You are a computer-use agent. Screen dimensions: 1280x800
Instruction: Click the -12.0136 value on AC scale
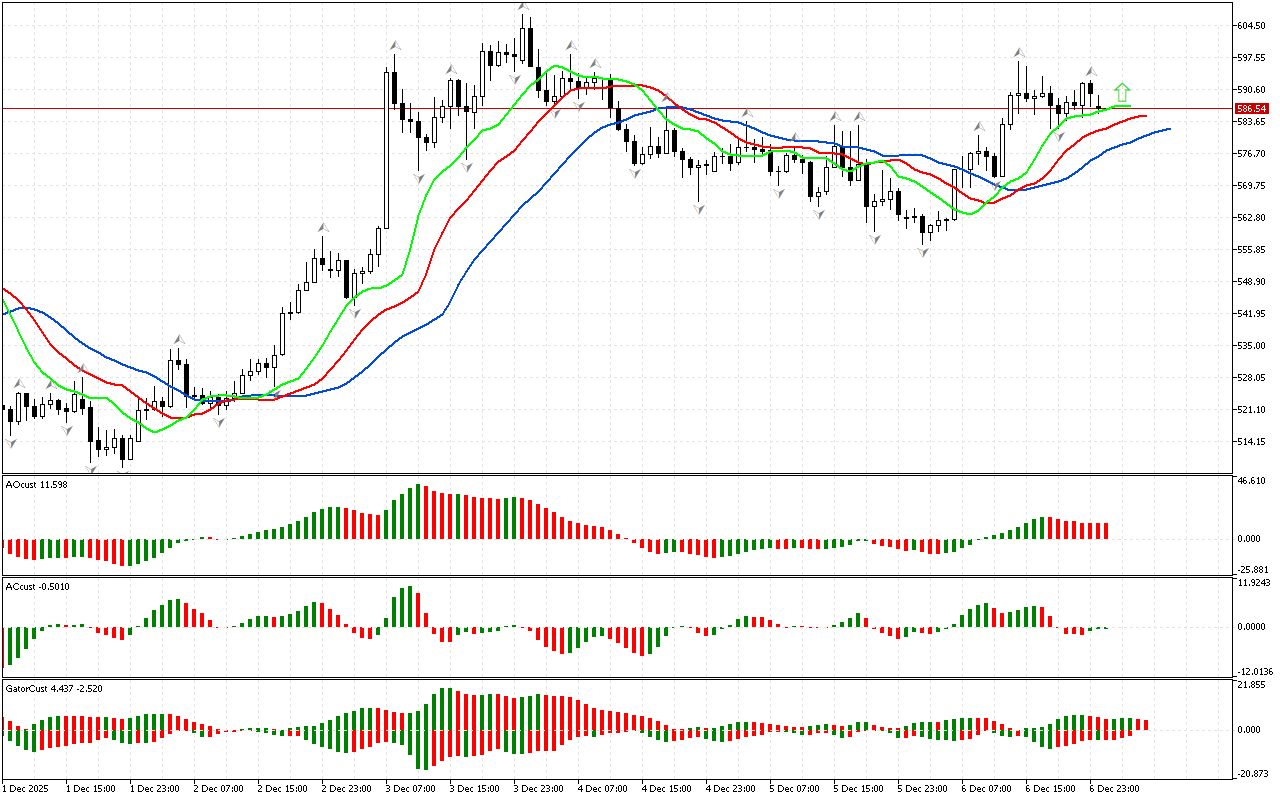click(x=1254, y=671)
